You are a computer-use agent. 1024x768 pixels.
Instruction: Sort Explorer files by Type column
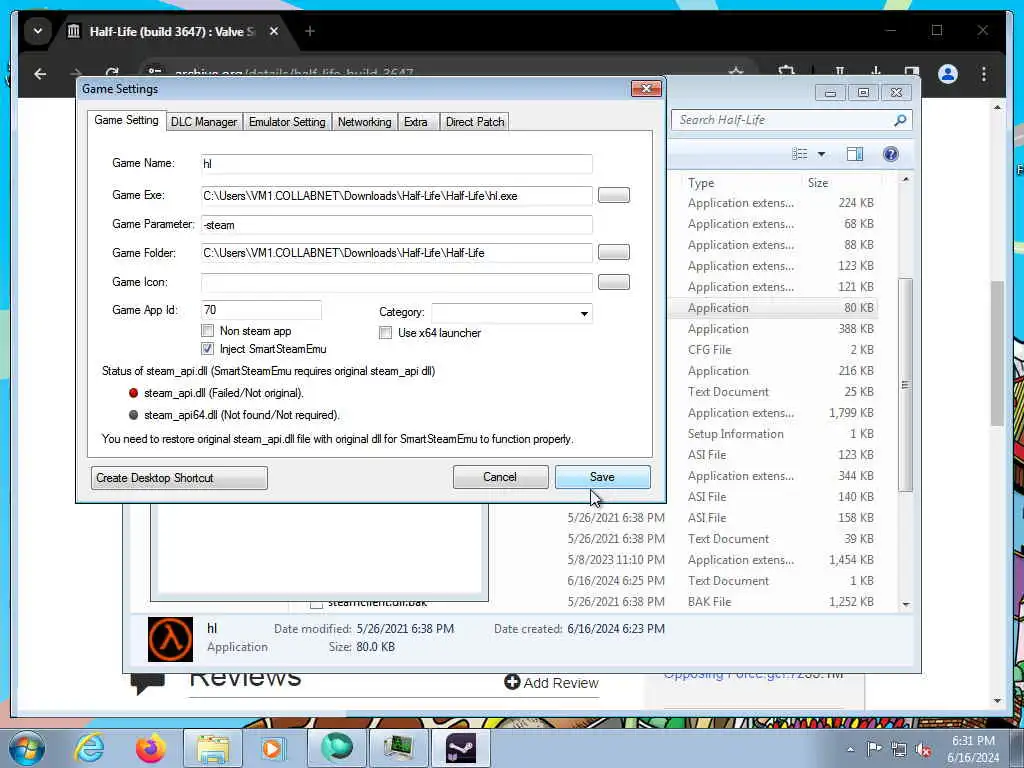pos(701,183)
